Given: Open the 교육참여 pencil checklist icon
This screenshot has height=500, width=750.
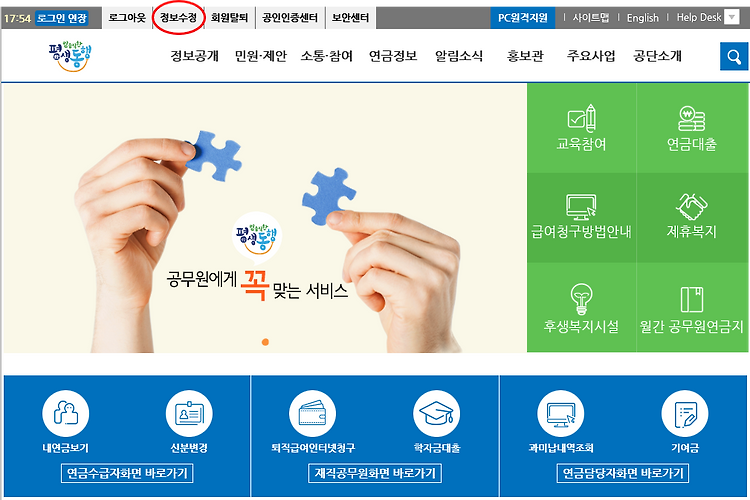Looking at the screenshot, I should click(582, 118).
